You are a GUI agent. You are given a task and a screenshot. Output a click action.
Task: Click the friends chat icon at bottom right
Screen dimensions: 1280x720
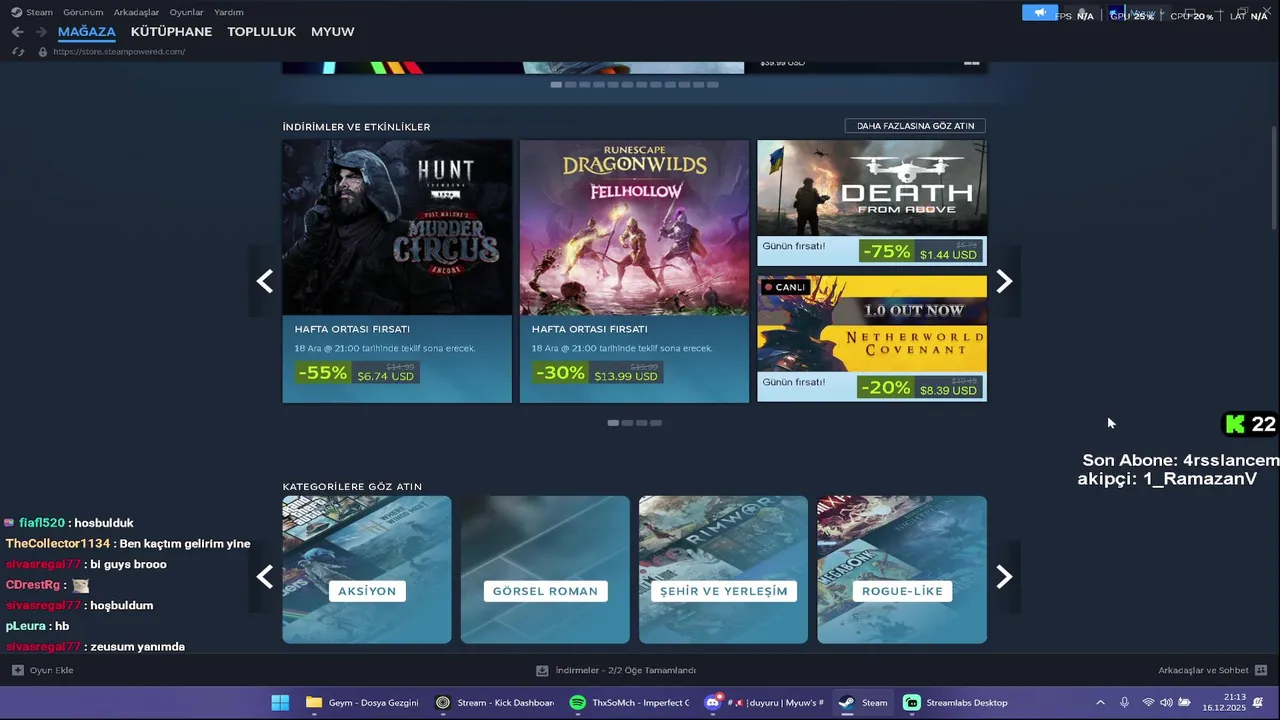[1261, 670]
